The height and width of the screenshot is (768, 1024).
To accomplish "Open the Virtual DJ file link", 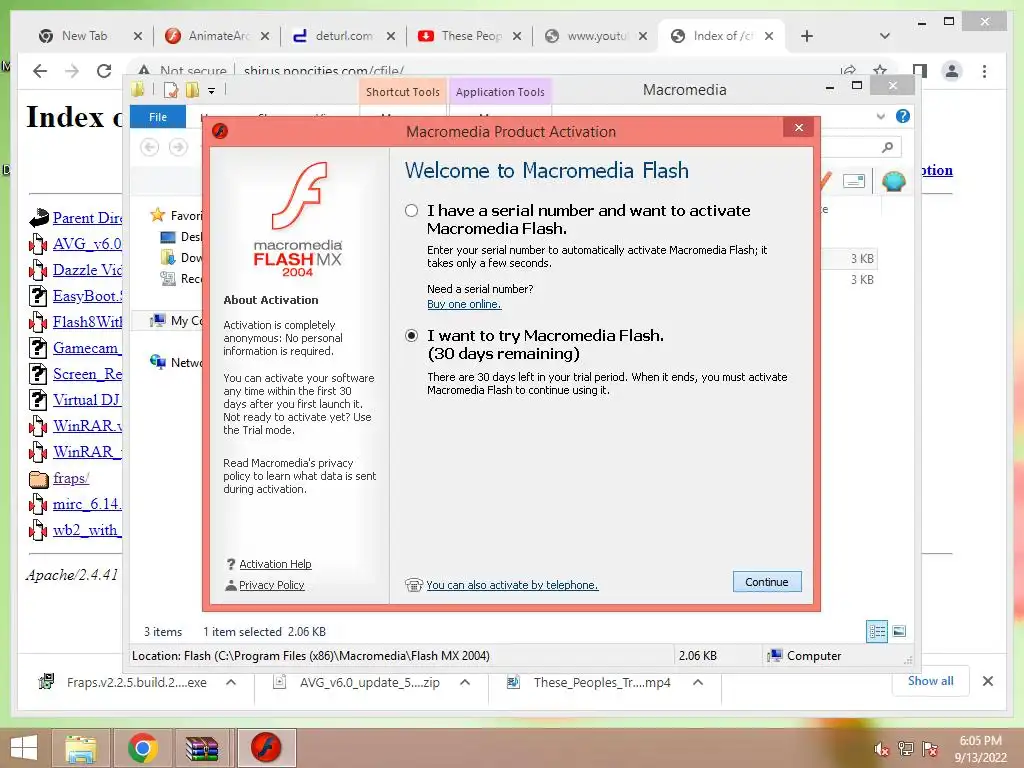I will tap(88, 400).
